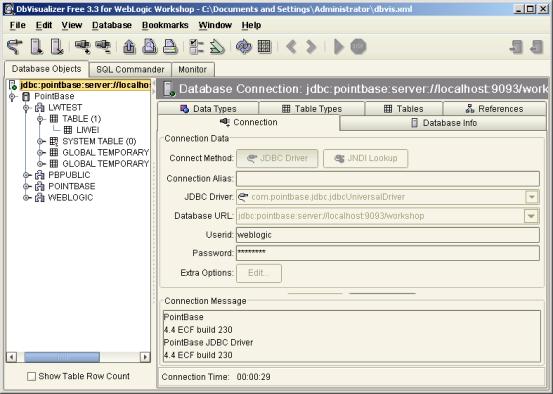The height and width of the screenshot is (394, 553).
Task: Expand the WEBLOGIC schema node
Action: point(26,198)
